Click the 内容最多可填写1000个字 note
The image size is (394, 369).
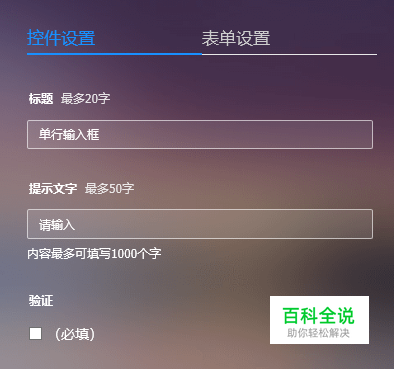94,254
